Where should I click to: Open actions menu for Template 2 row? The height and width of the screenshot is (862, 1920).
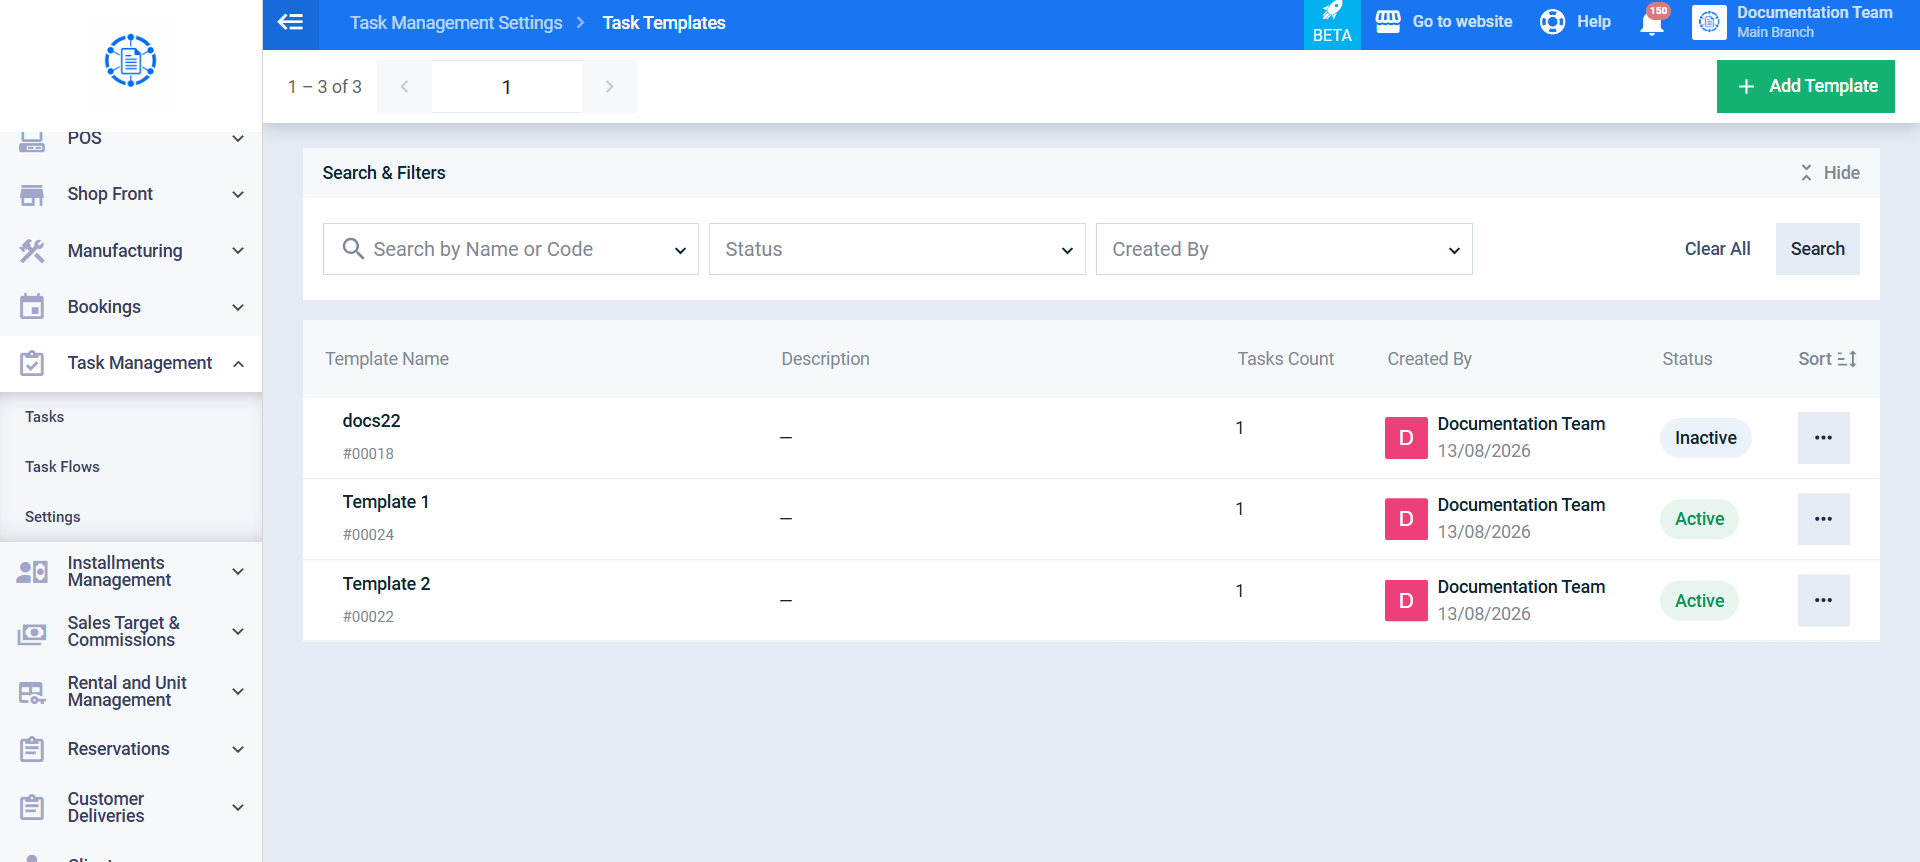(x=1823, y=600)
